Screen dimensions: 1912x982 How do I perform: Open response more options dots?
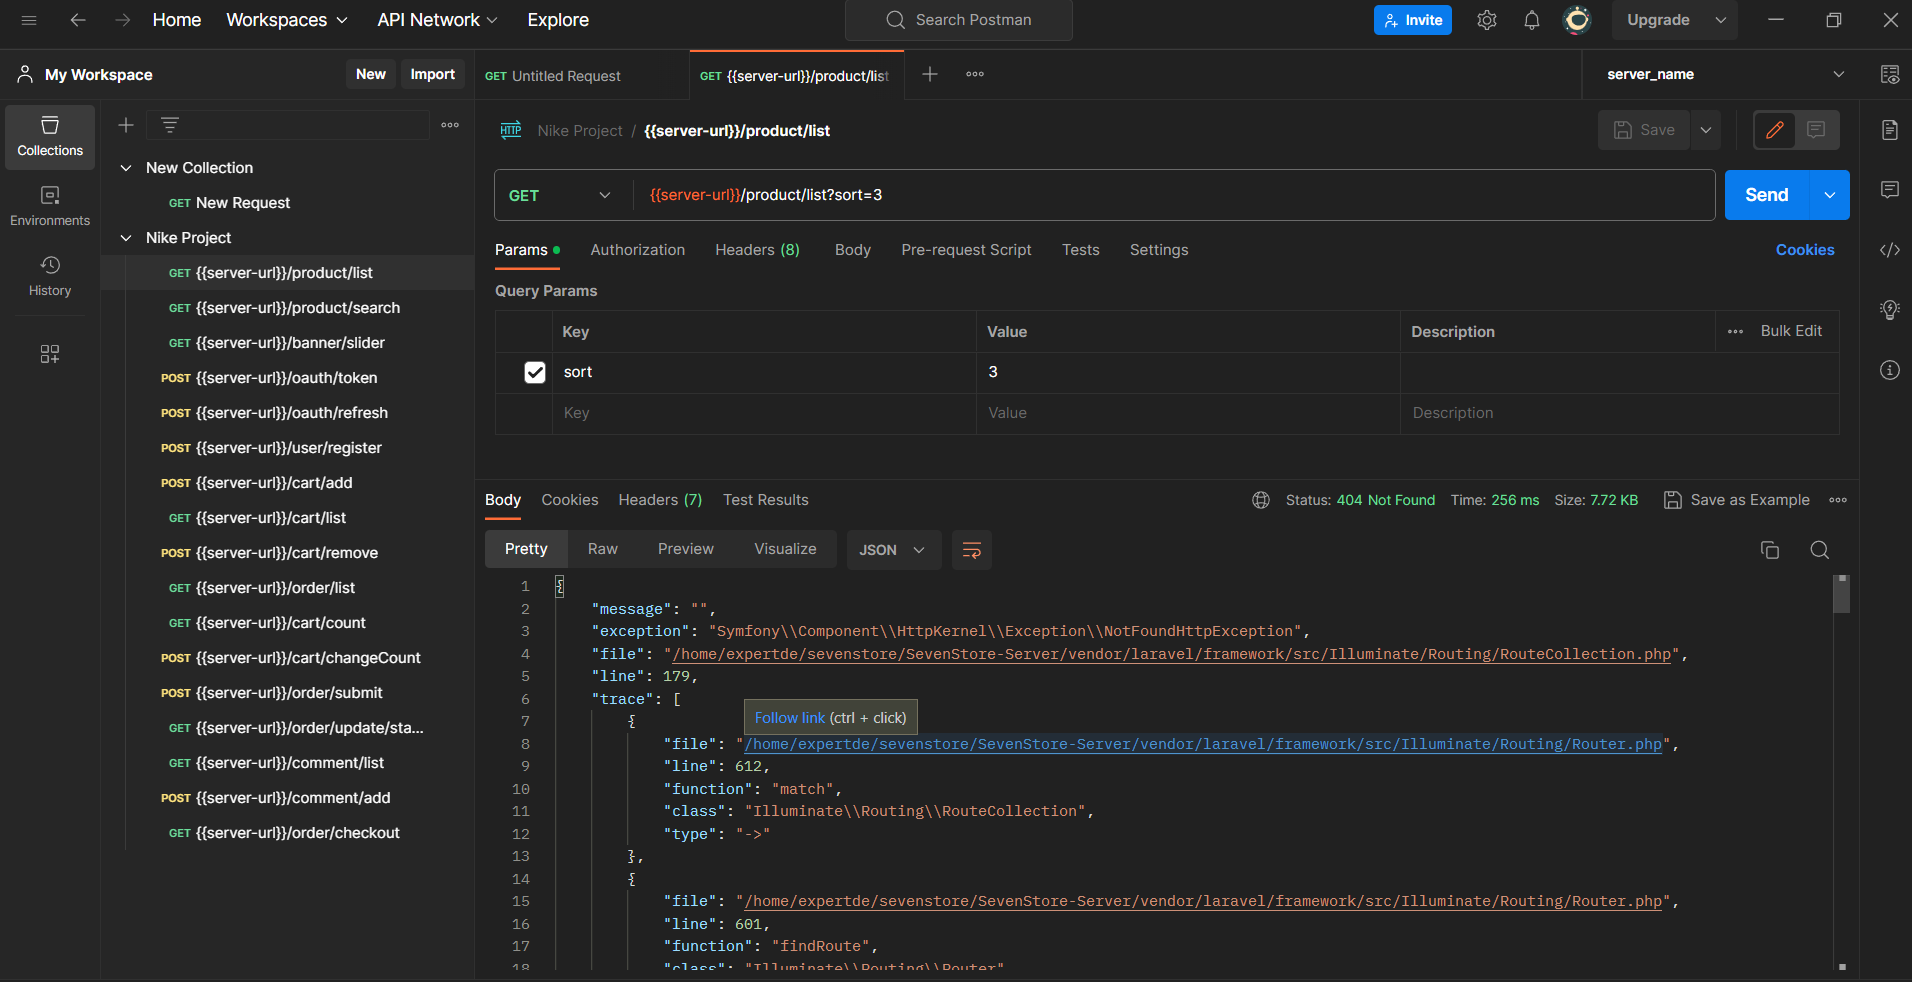click(1838, 500)
